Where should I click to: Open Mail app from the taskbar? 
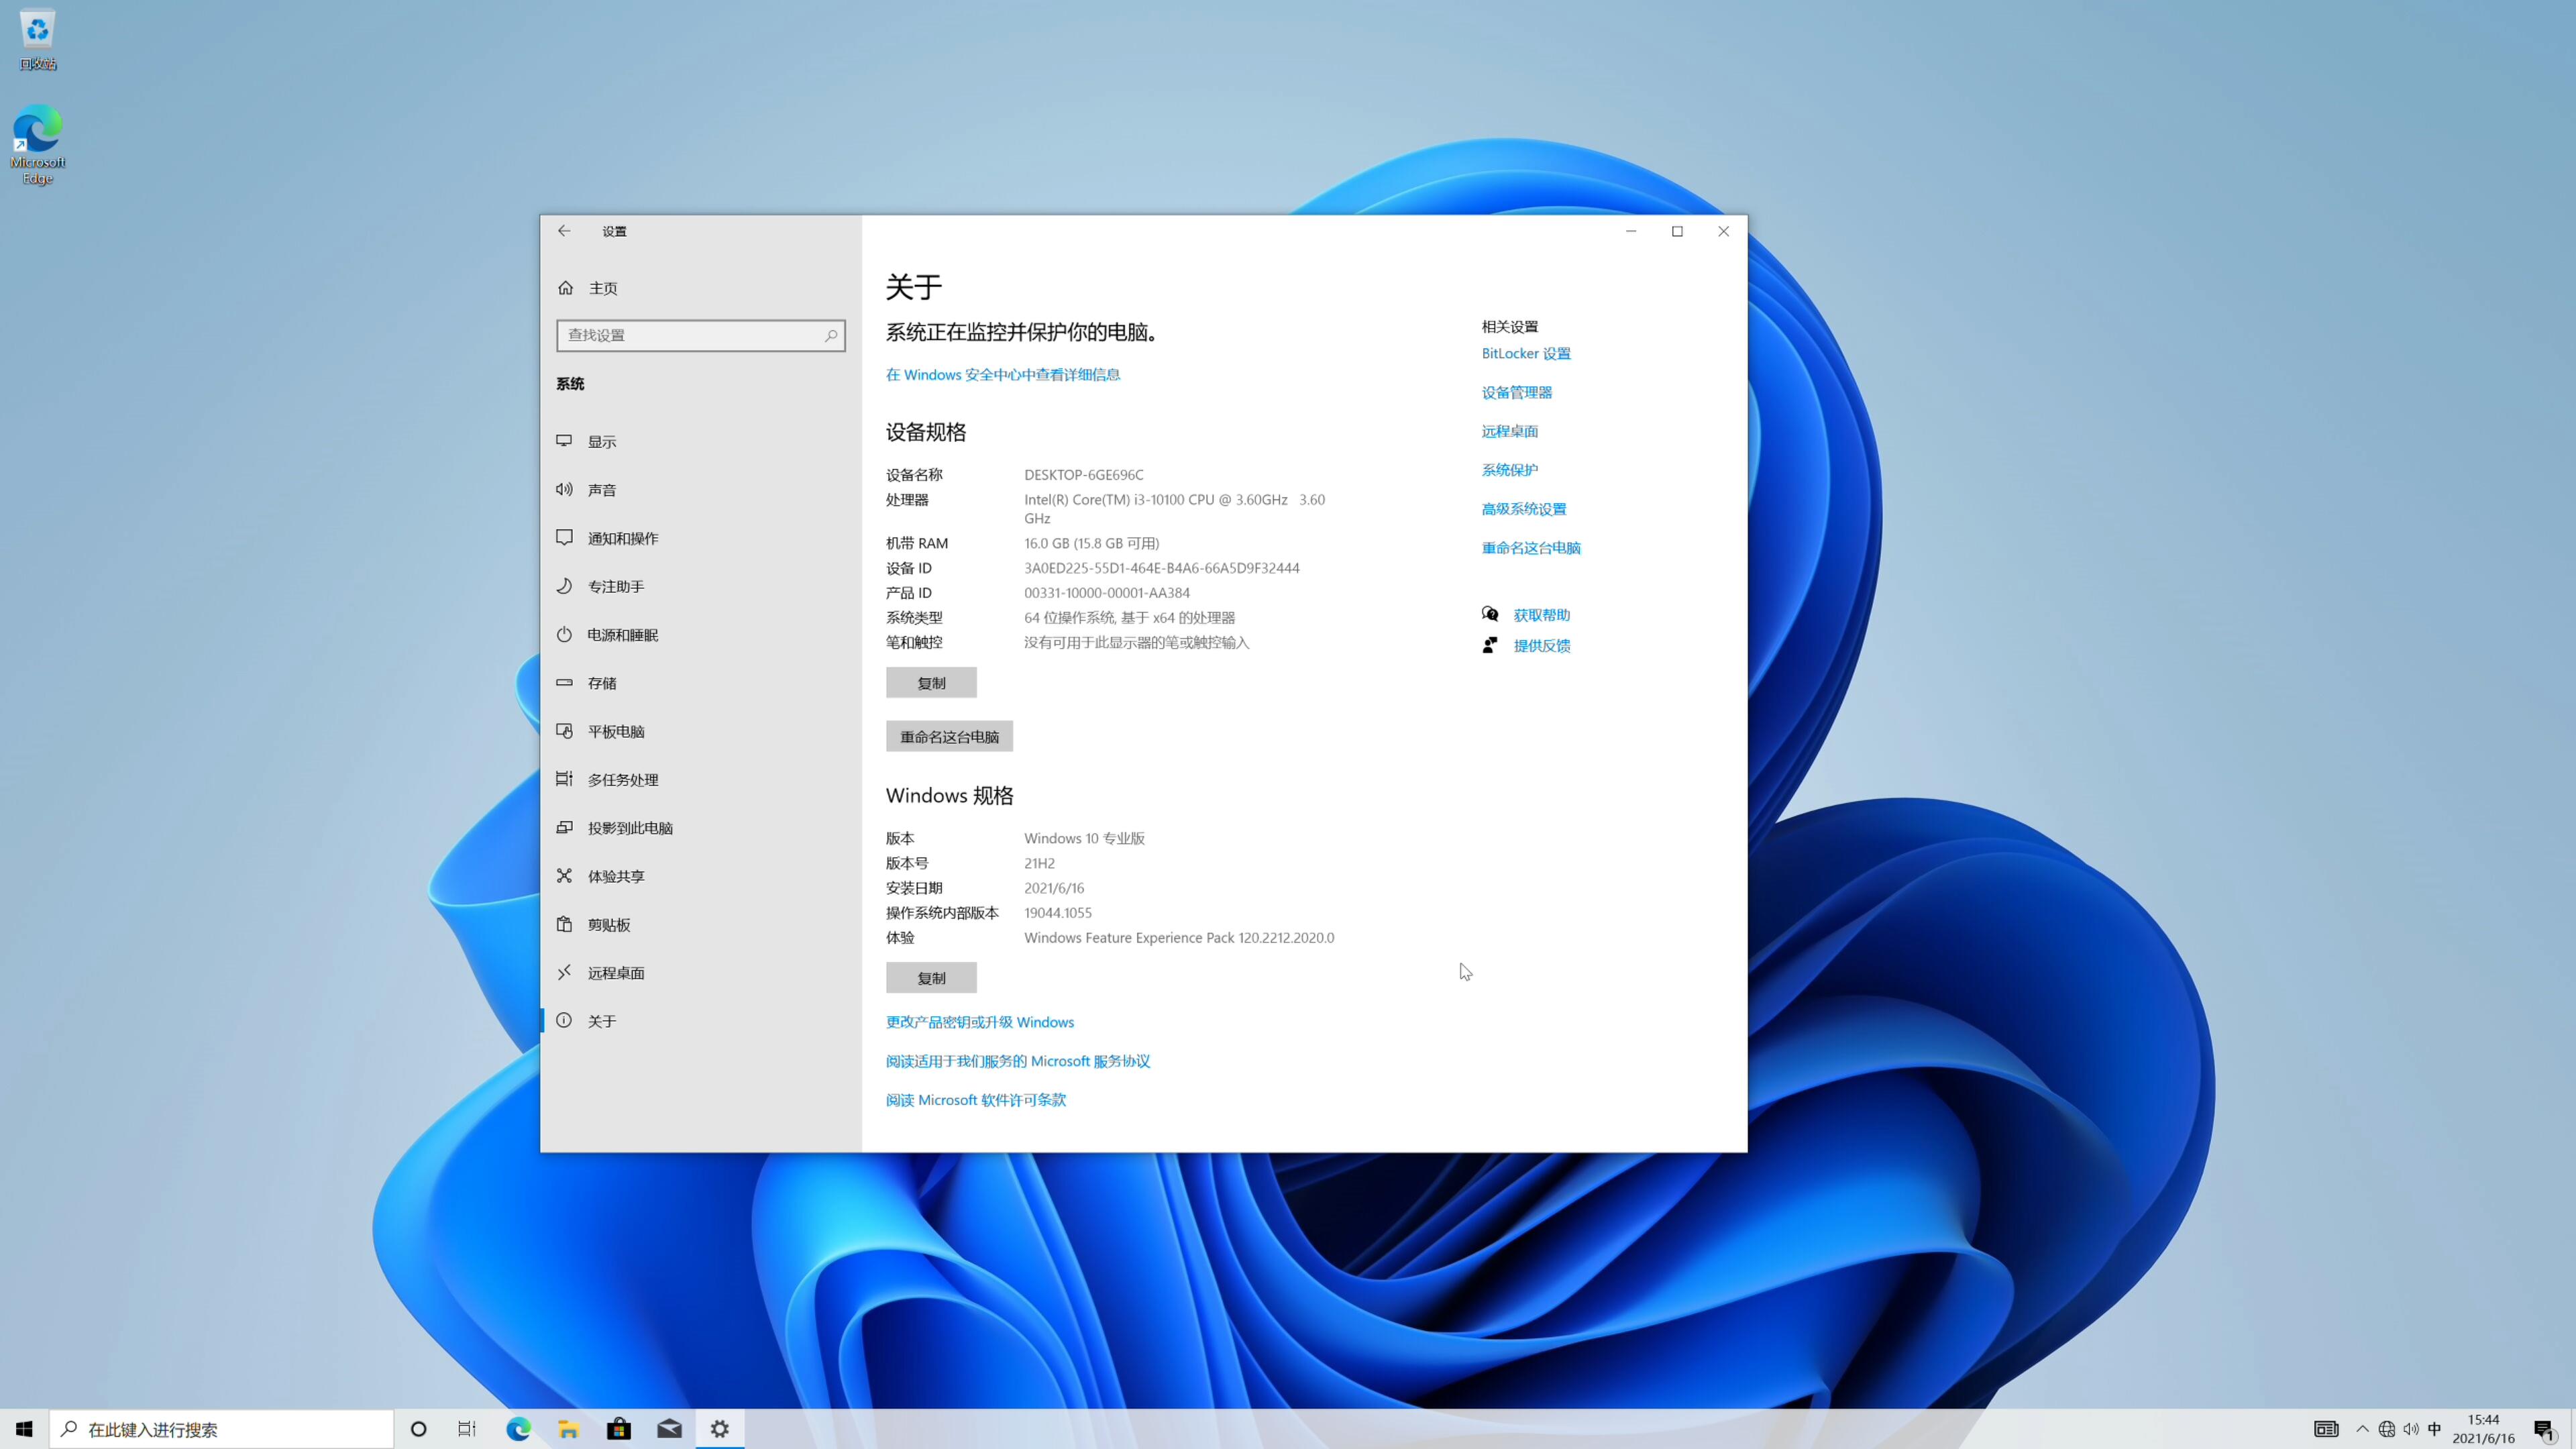(669, 1429)
